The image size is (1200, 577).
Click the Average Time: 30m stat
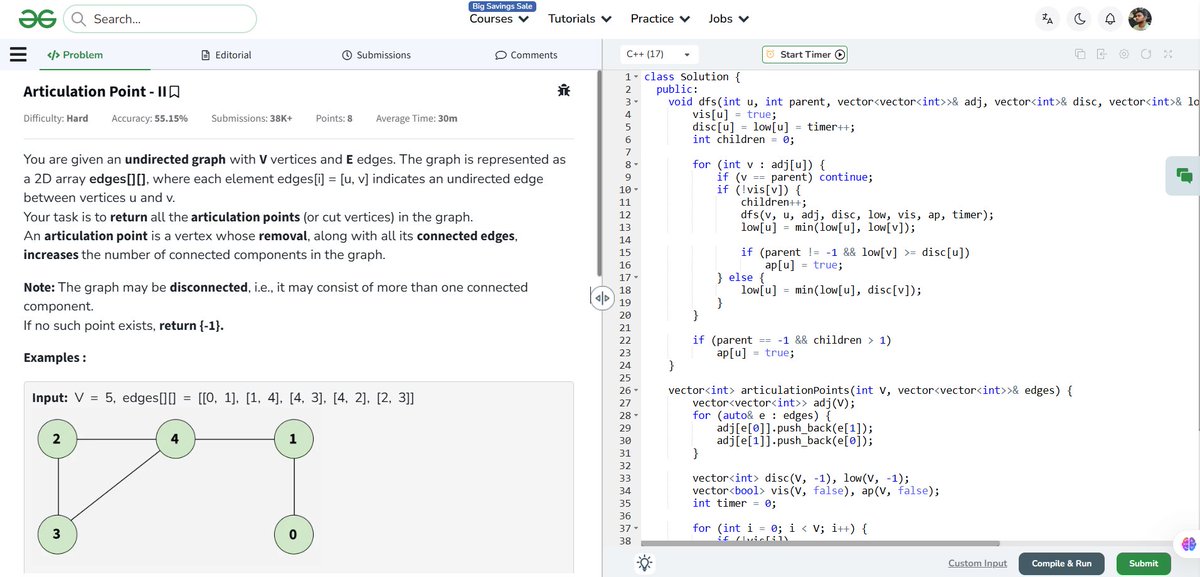(x=417, y=119)
